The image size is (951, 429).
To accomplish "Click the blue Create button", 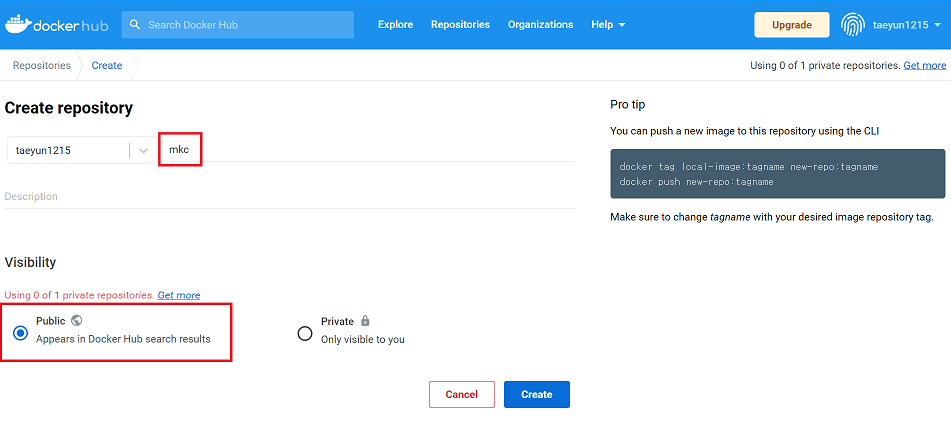I will pyautogui.click(x=537, y=394).
